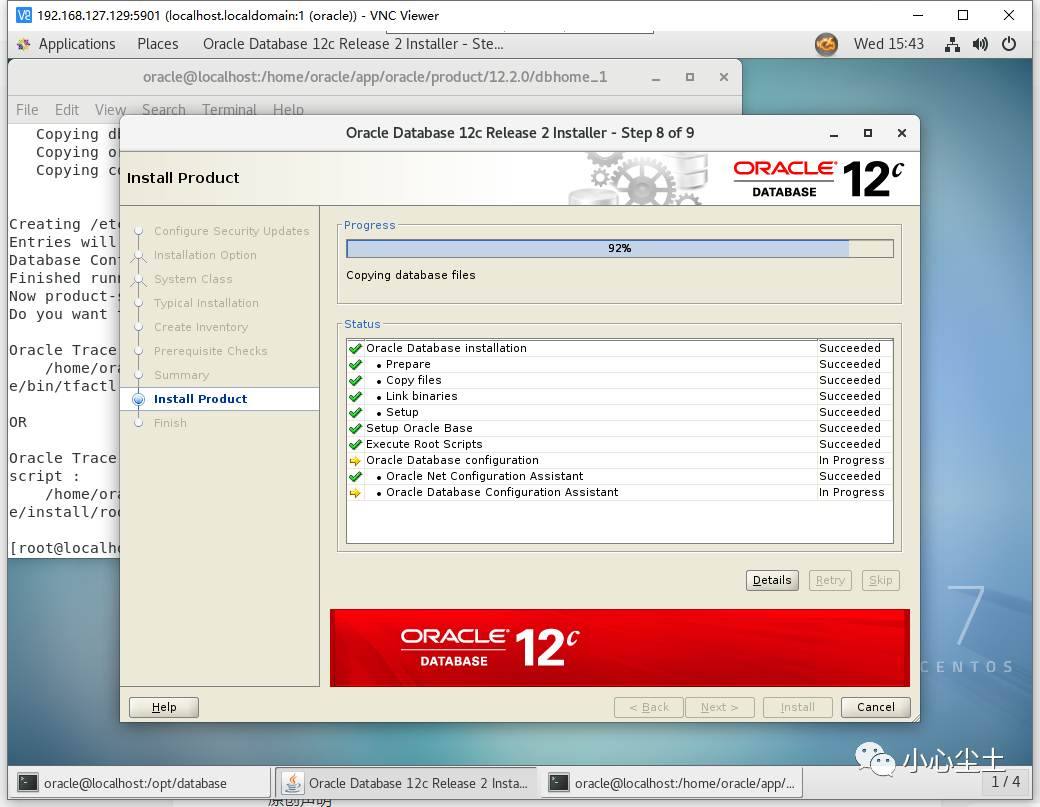Select Link binaries row text

point(422,396)
